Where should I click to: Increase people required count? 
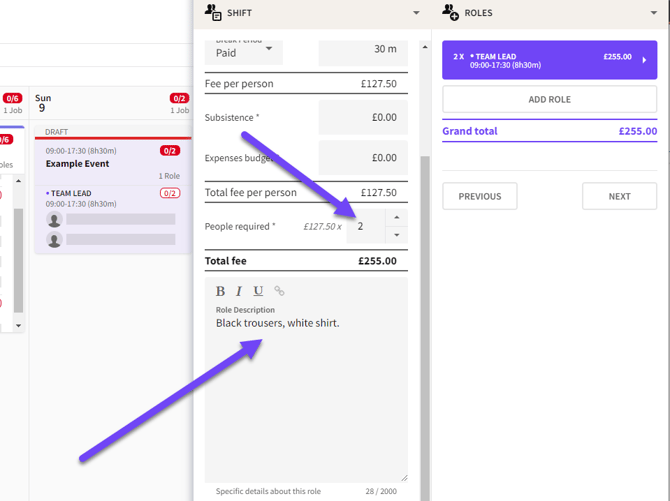pos(397,218)
